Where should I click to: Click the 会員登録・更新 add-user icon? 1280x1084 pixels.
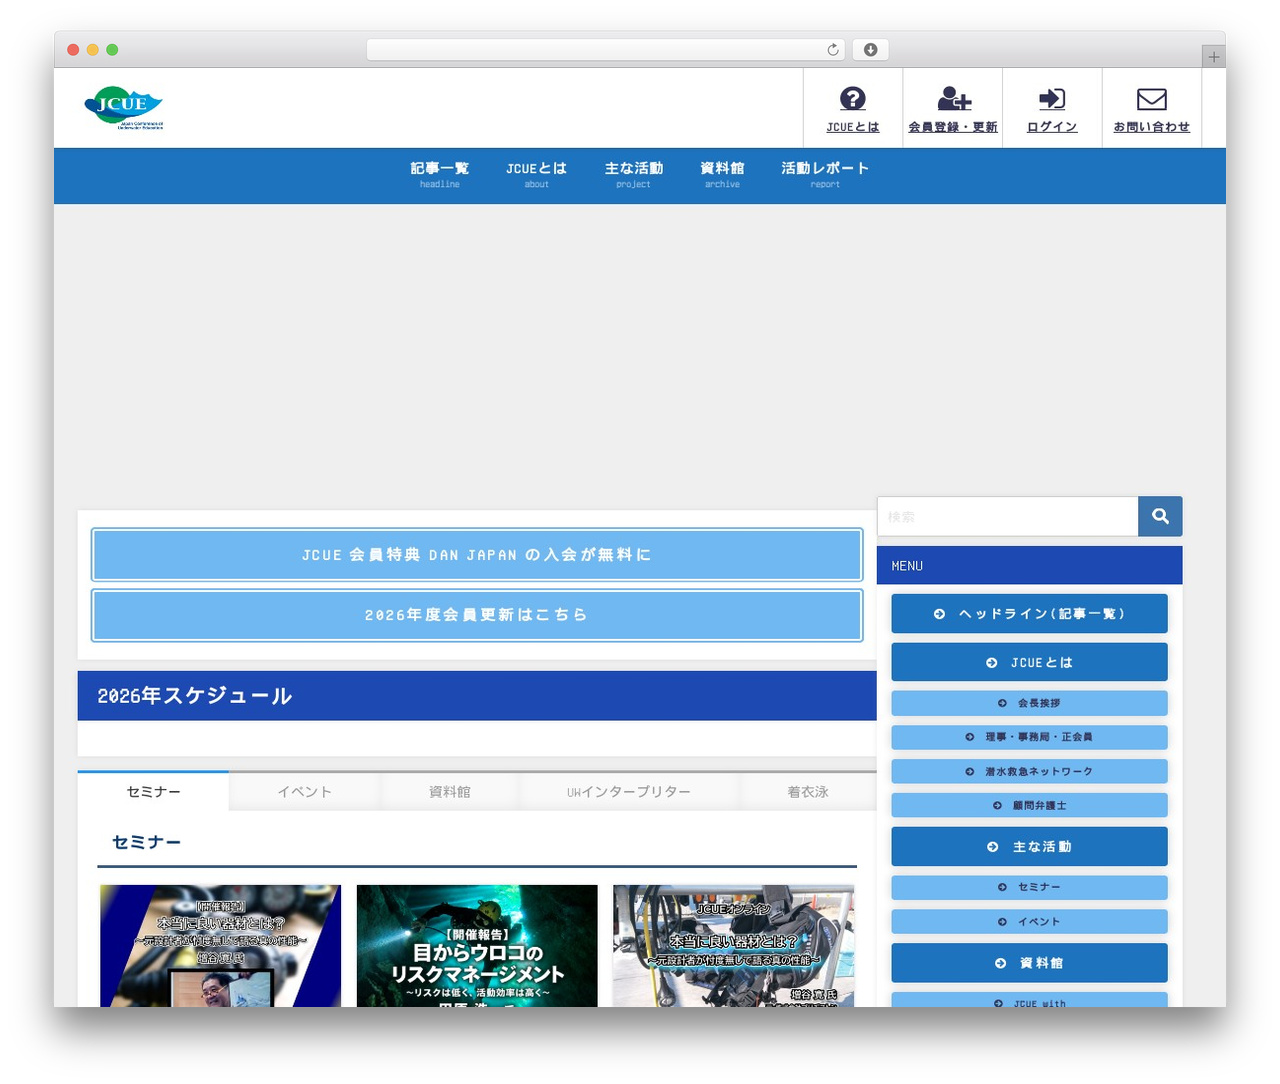[x=954, y=98]
